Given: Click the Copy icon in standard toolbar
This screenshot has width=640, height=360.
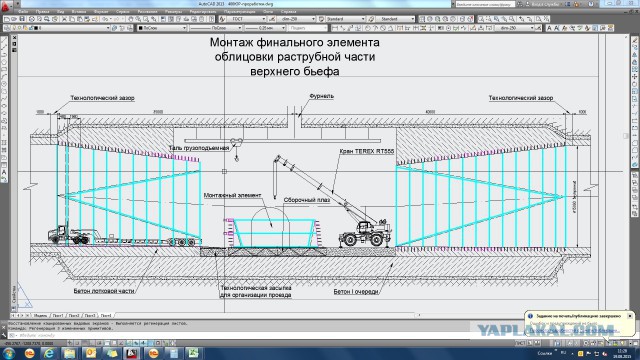Looking at the screenshot, I should 72,19.
